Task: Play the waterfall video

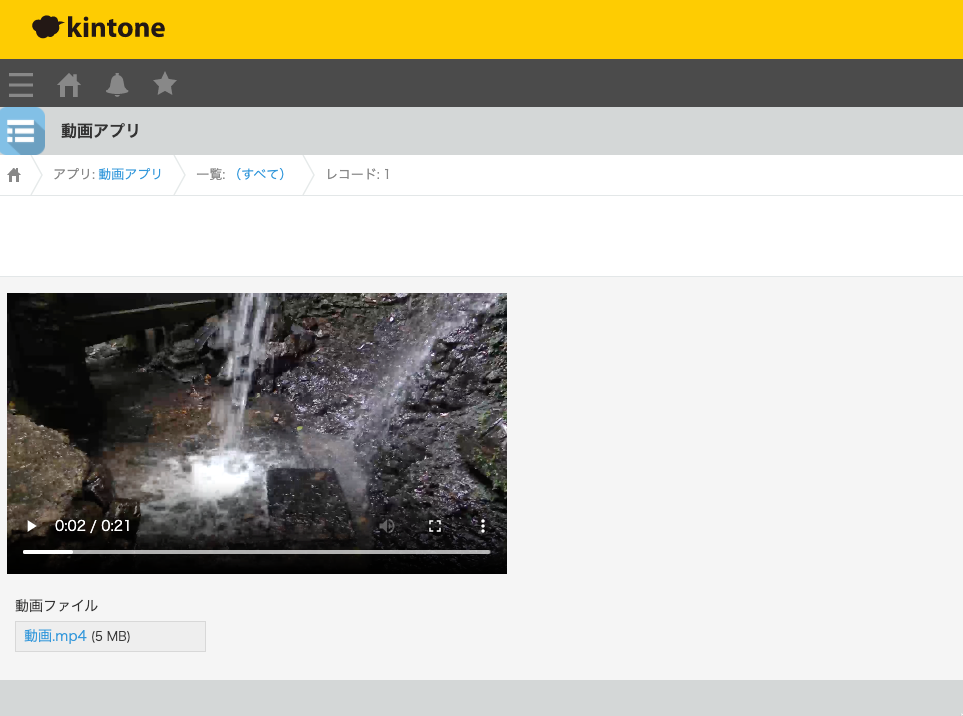Action: [31, 525]
